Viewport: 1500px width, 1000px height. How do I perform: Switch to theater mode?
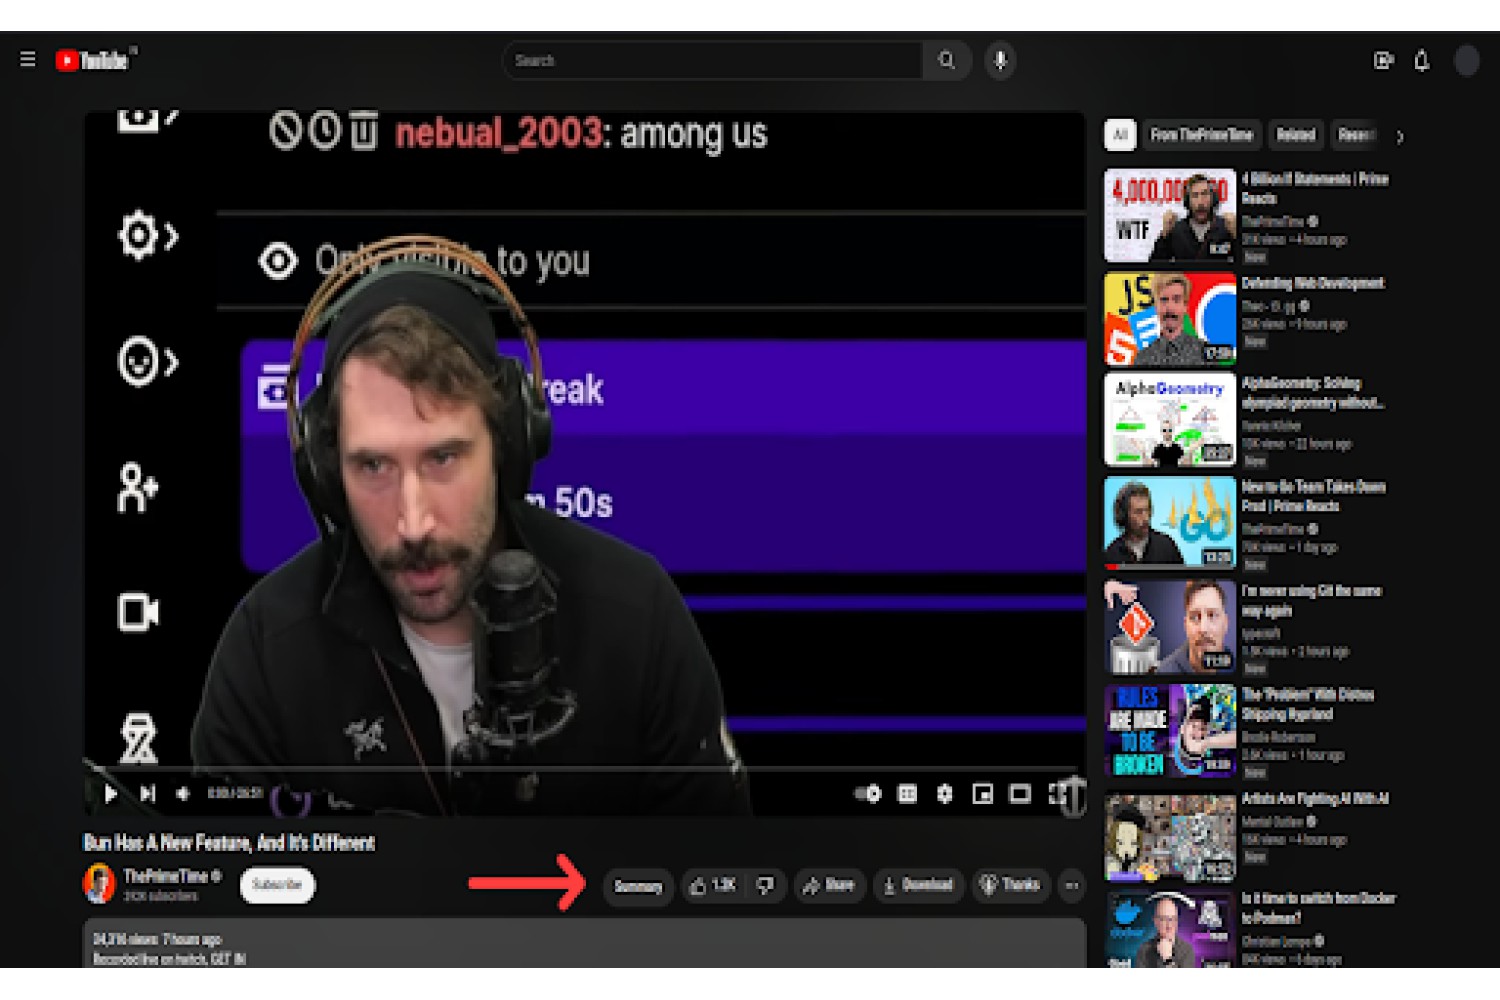tap(1020, 794)
